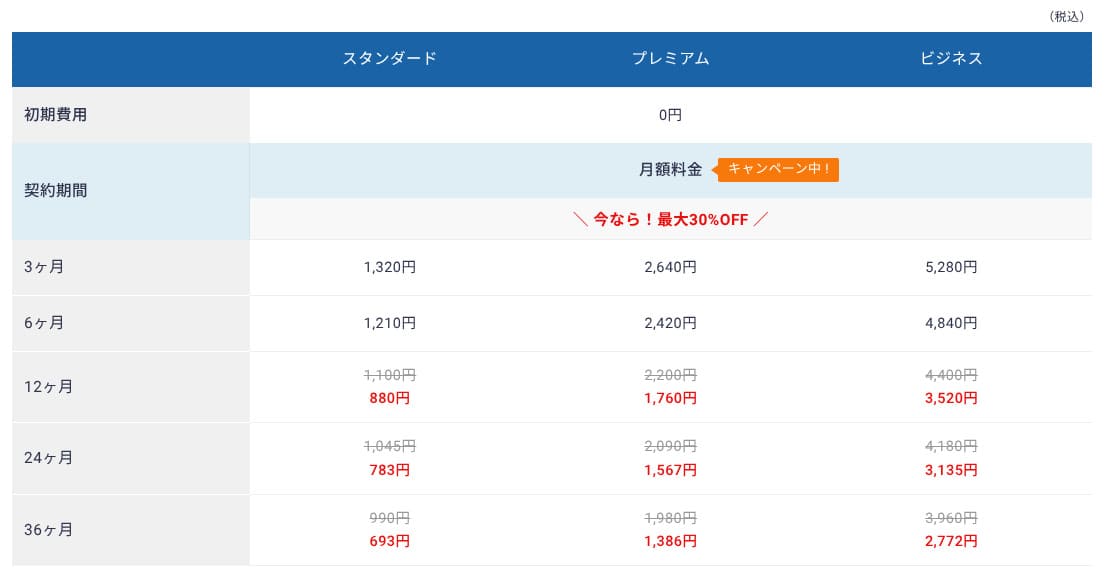The width and height of the screenshot is (1107, 580).
Task: Click the ビジネス plan column header
Action: coord(951,59)
